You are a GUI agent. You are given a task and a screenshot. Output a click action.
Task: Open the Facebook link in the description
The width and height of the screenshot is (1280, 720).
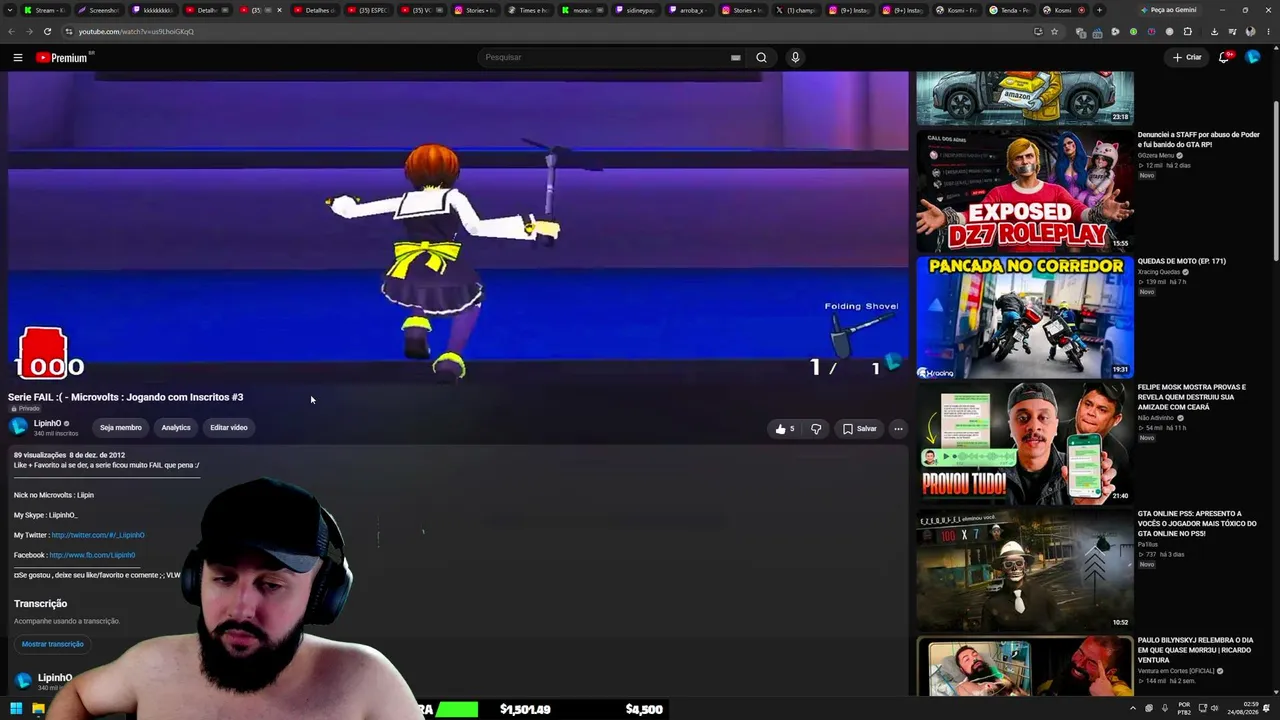pyautogui.click(x=92, y=555)
